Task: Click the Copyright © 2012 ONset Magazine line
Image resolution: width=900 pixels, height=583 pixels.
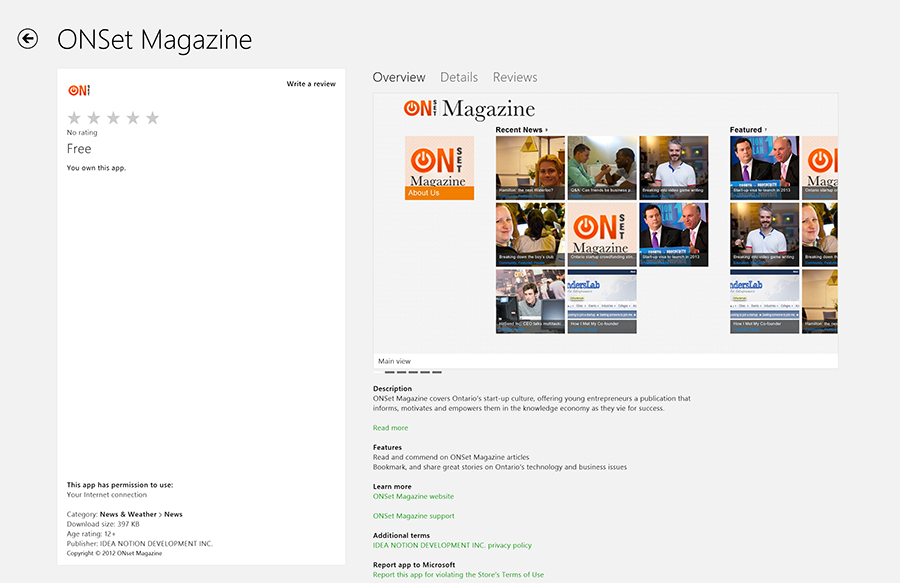Action: pyautogui.click(x=114, y=553)
